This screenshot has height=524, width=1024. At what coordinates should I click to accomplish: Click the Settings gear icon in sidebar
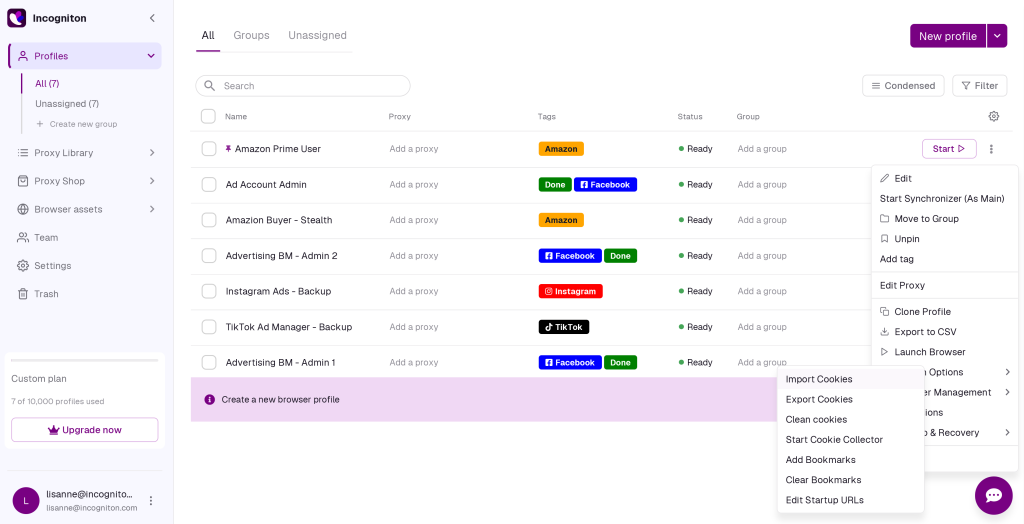point(23,266)
